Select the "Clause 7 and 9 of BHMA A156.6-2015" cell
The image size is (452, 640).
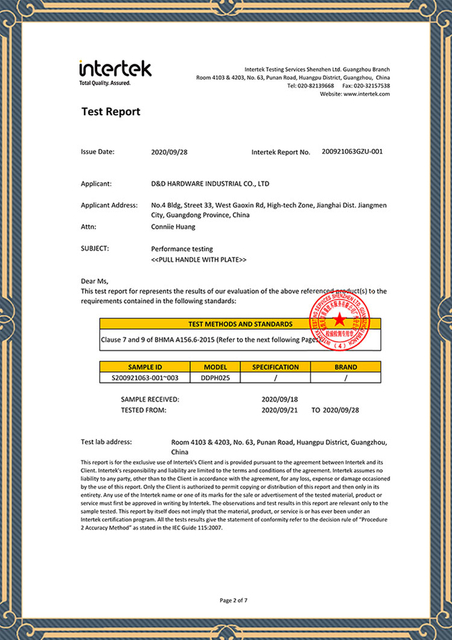coord(240,340)
